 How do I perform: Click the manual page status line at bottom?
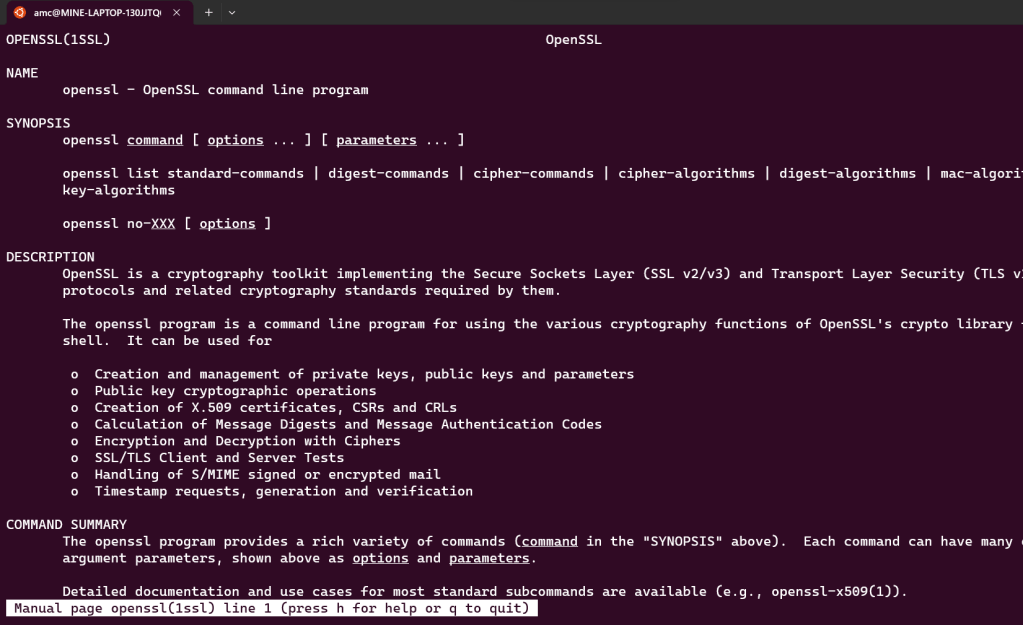272,608
